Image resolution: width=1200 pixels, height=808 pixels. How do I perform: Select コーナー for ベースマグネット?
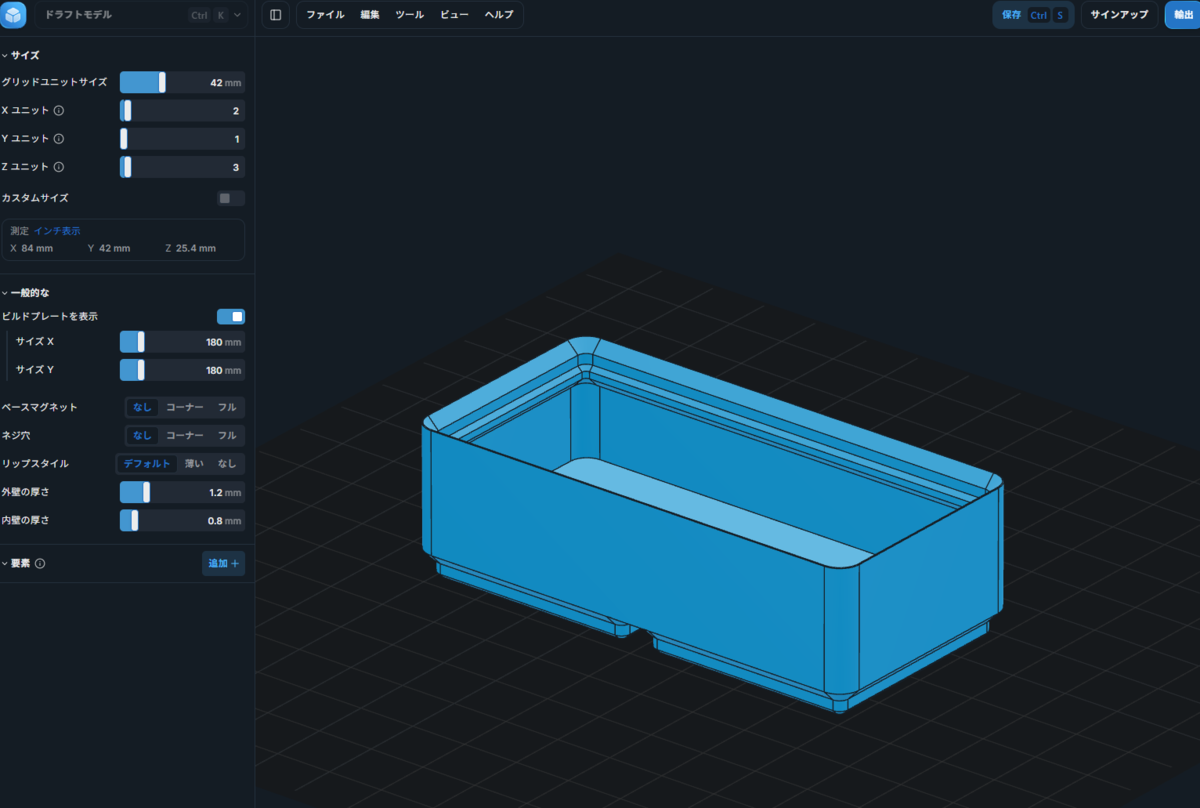coord(184,408)
